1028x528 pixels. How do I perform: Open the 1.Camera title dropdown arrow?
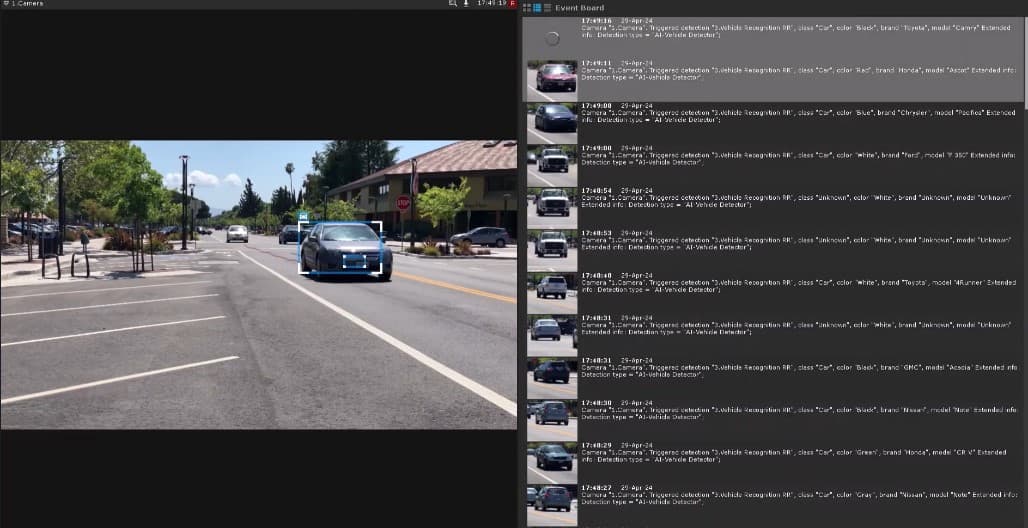(x=6, y=3)
